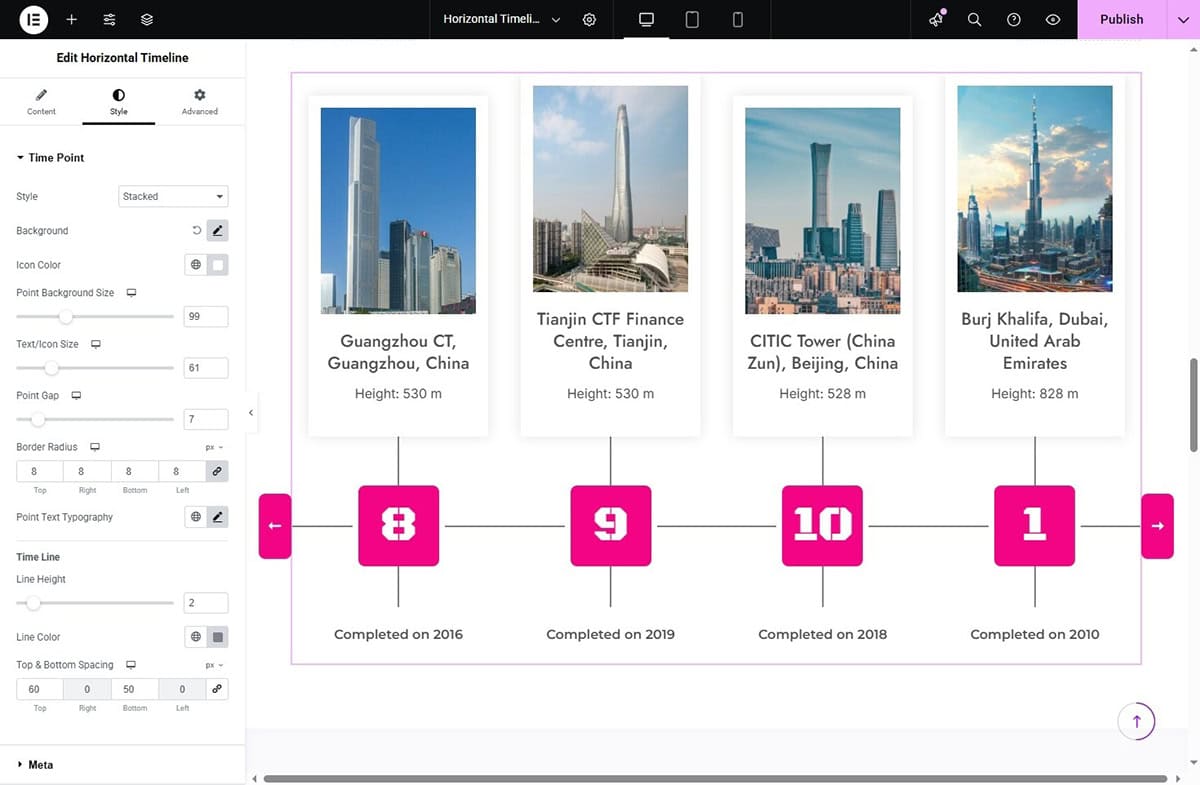This screenshot has height=785, width=1200.
Task: Open the Style tab
Action: tap(119, 101)
